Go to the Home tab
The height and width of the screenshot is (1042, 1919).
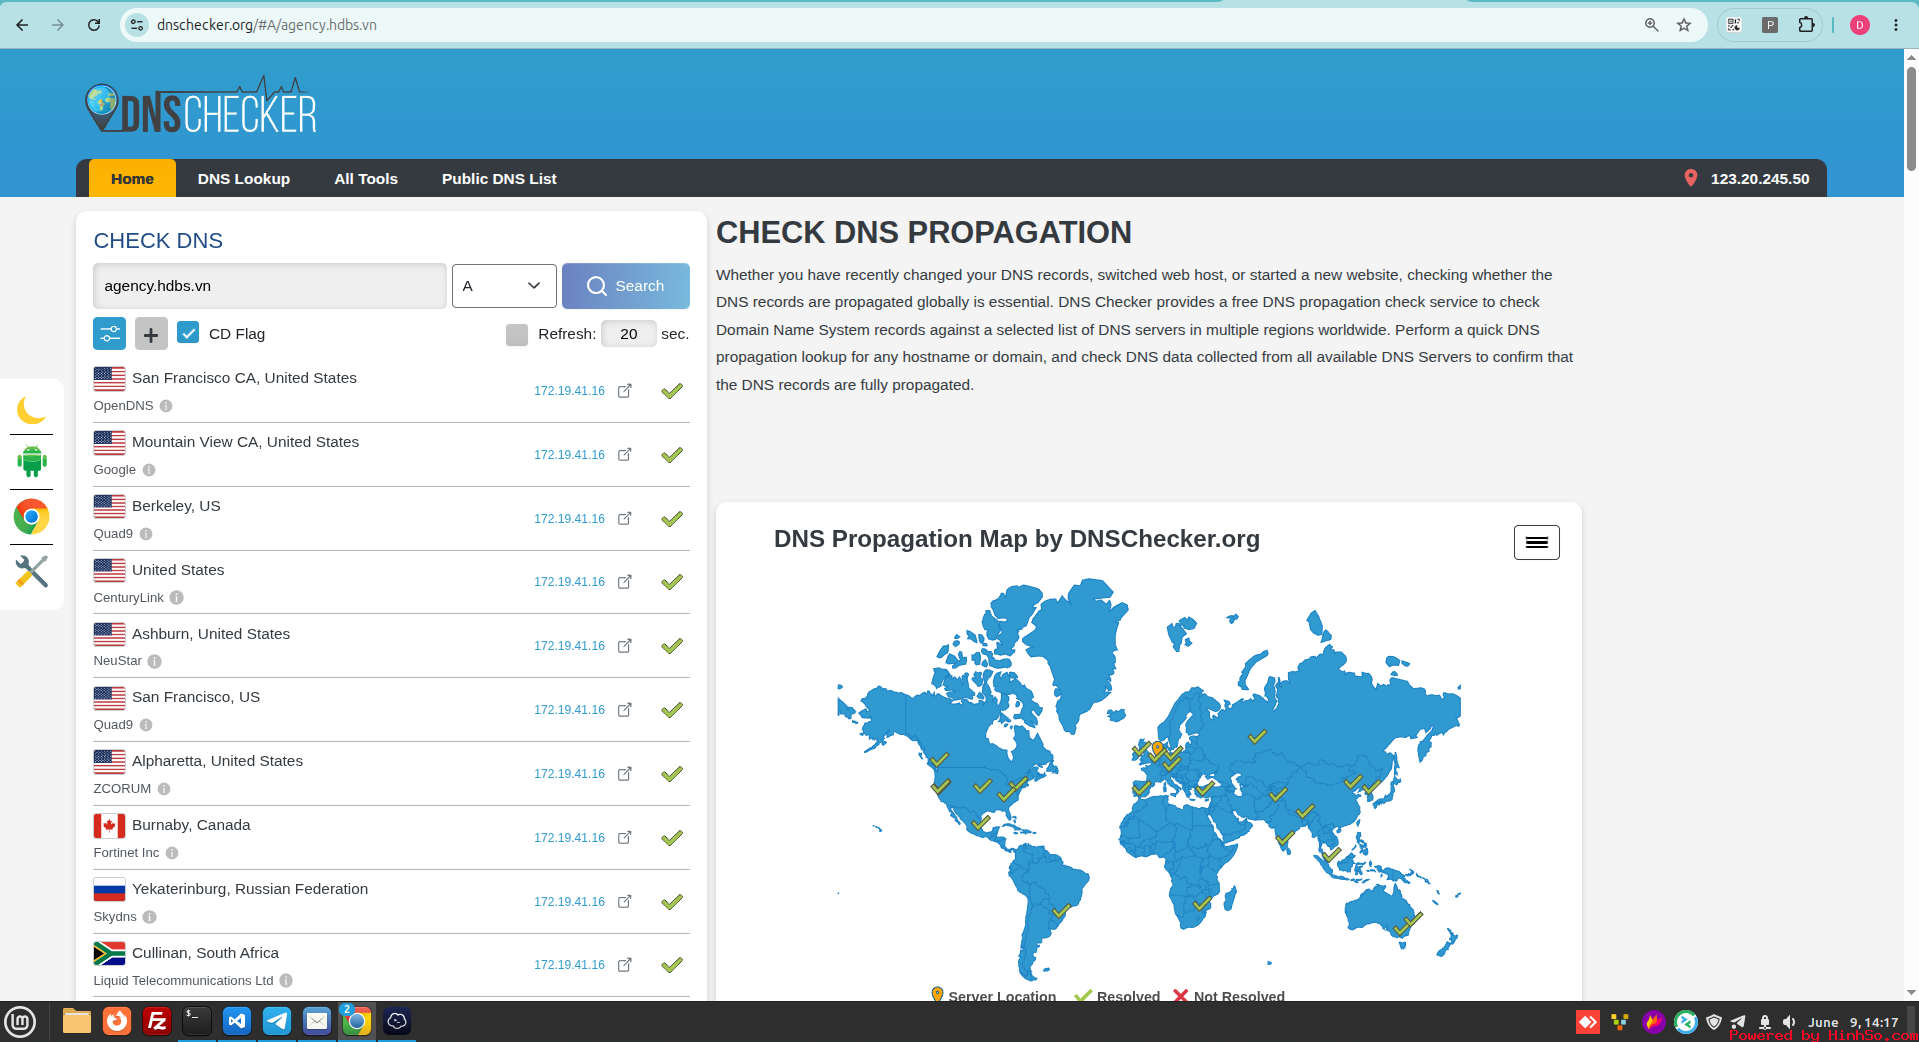133,179
